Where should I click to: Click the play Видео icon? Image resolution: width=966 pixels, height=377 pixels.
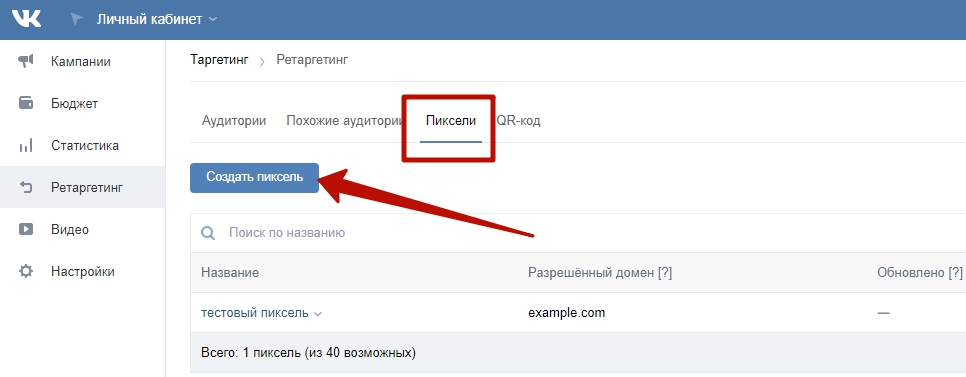(26, 229)
